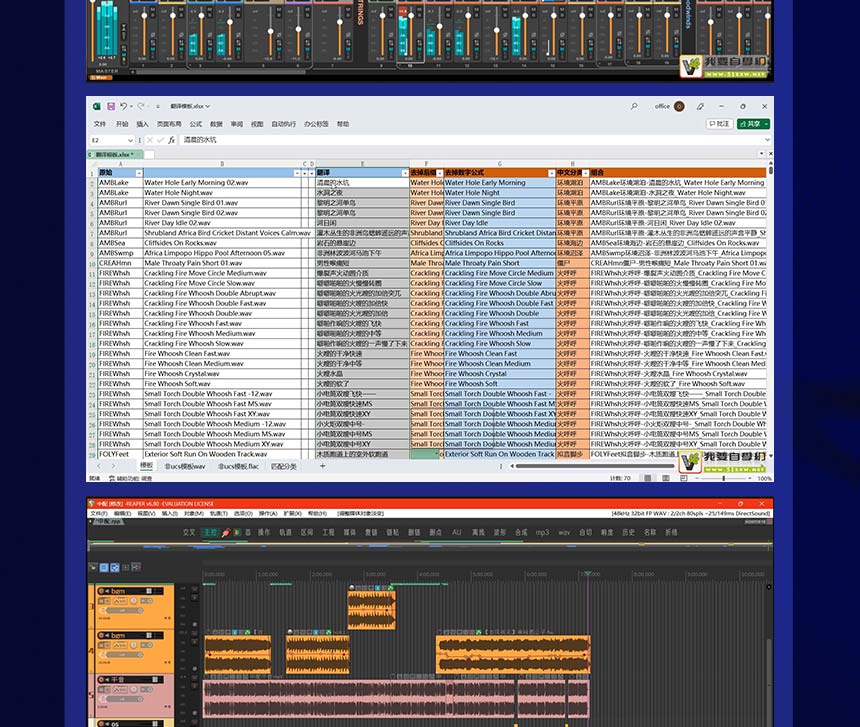Switch to the ucs模板wav sheet tab
This screenshot has height=727, width=860.
click(x=185, y=466)
